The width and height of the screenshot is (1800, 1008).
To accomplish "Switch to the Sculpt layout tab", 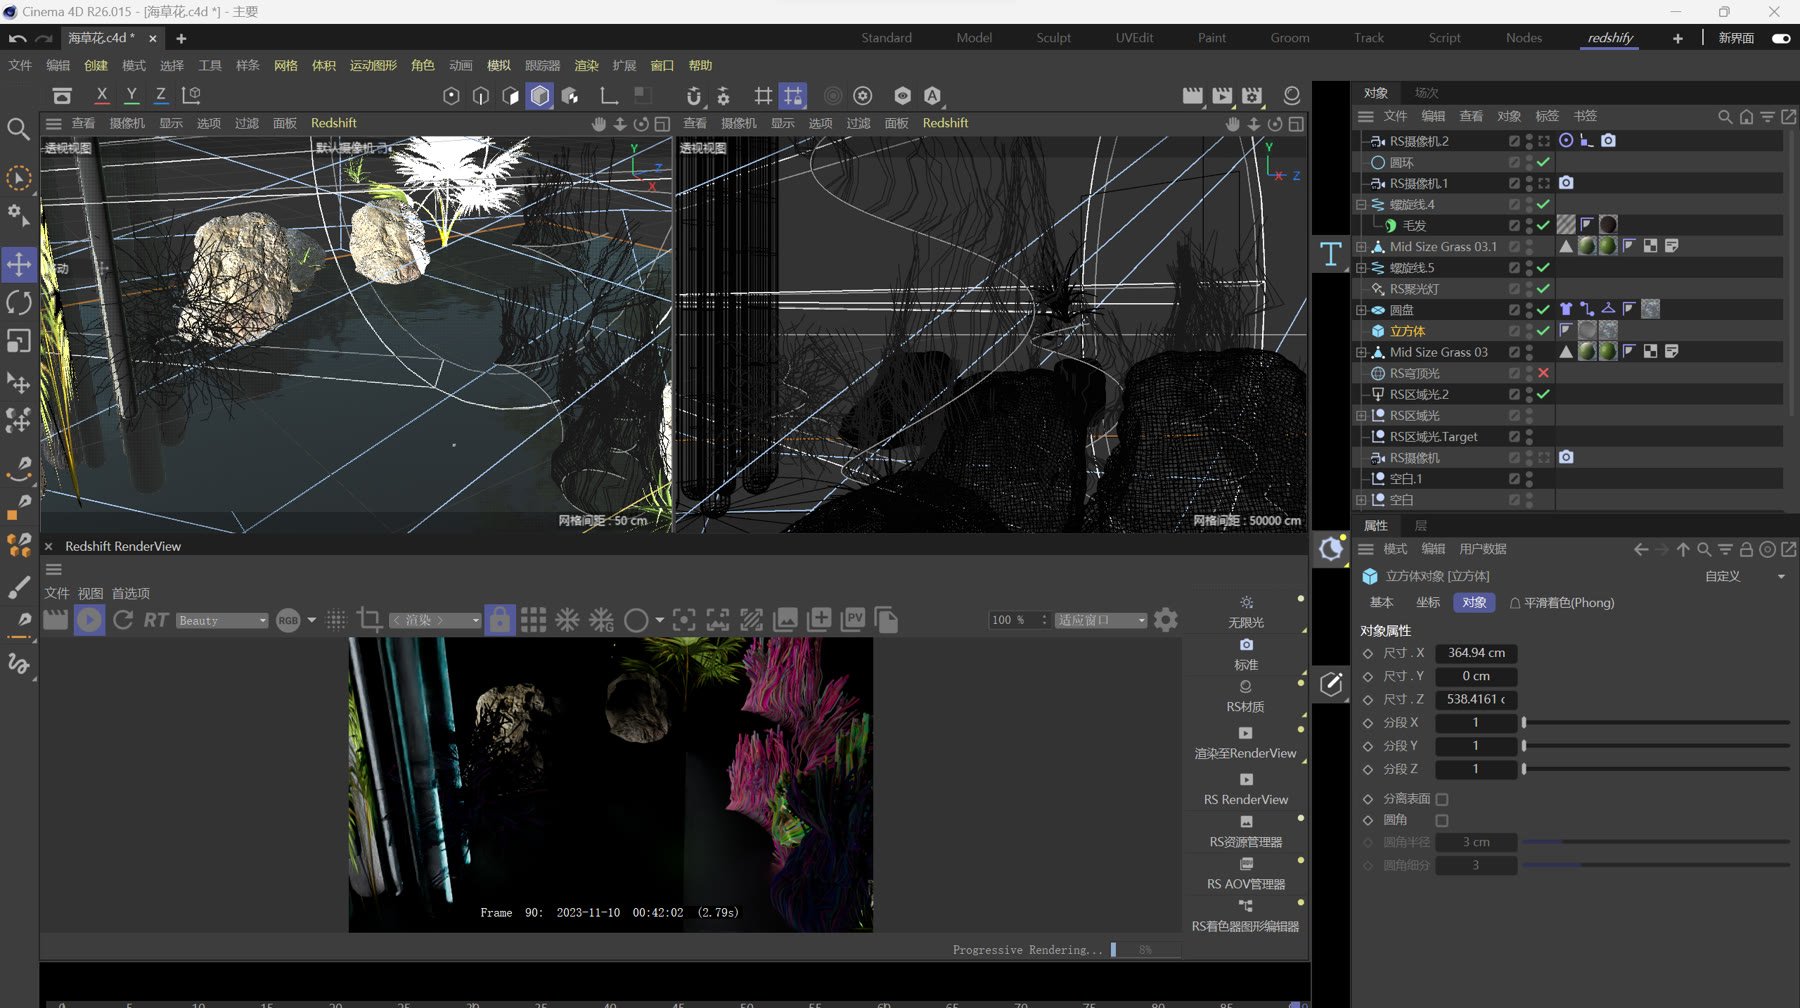I will tap(1053, 38).
